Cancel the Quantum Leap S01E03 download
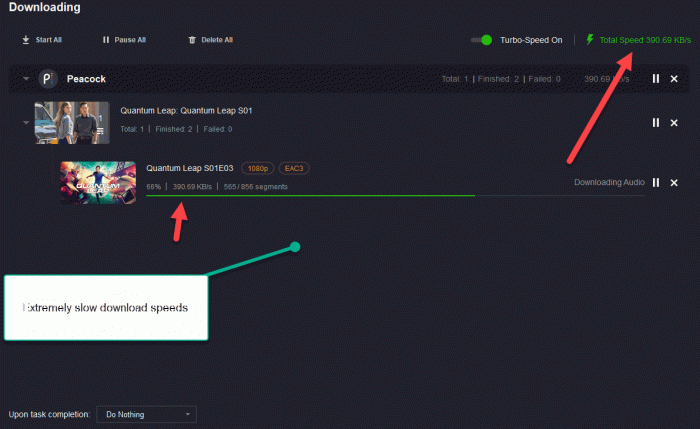 [x=674, y=182]
